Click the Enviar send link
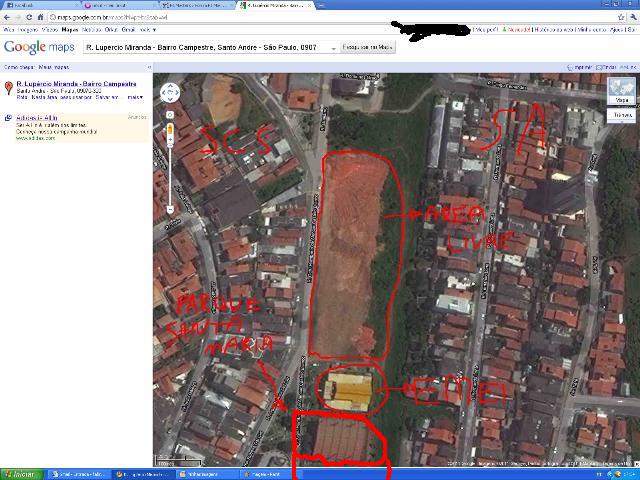 pyautogui.click(x=607, y=67)
